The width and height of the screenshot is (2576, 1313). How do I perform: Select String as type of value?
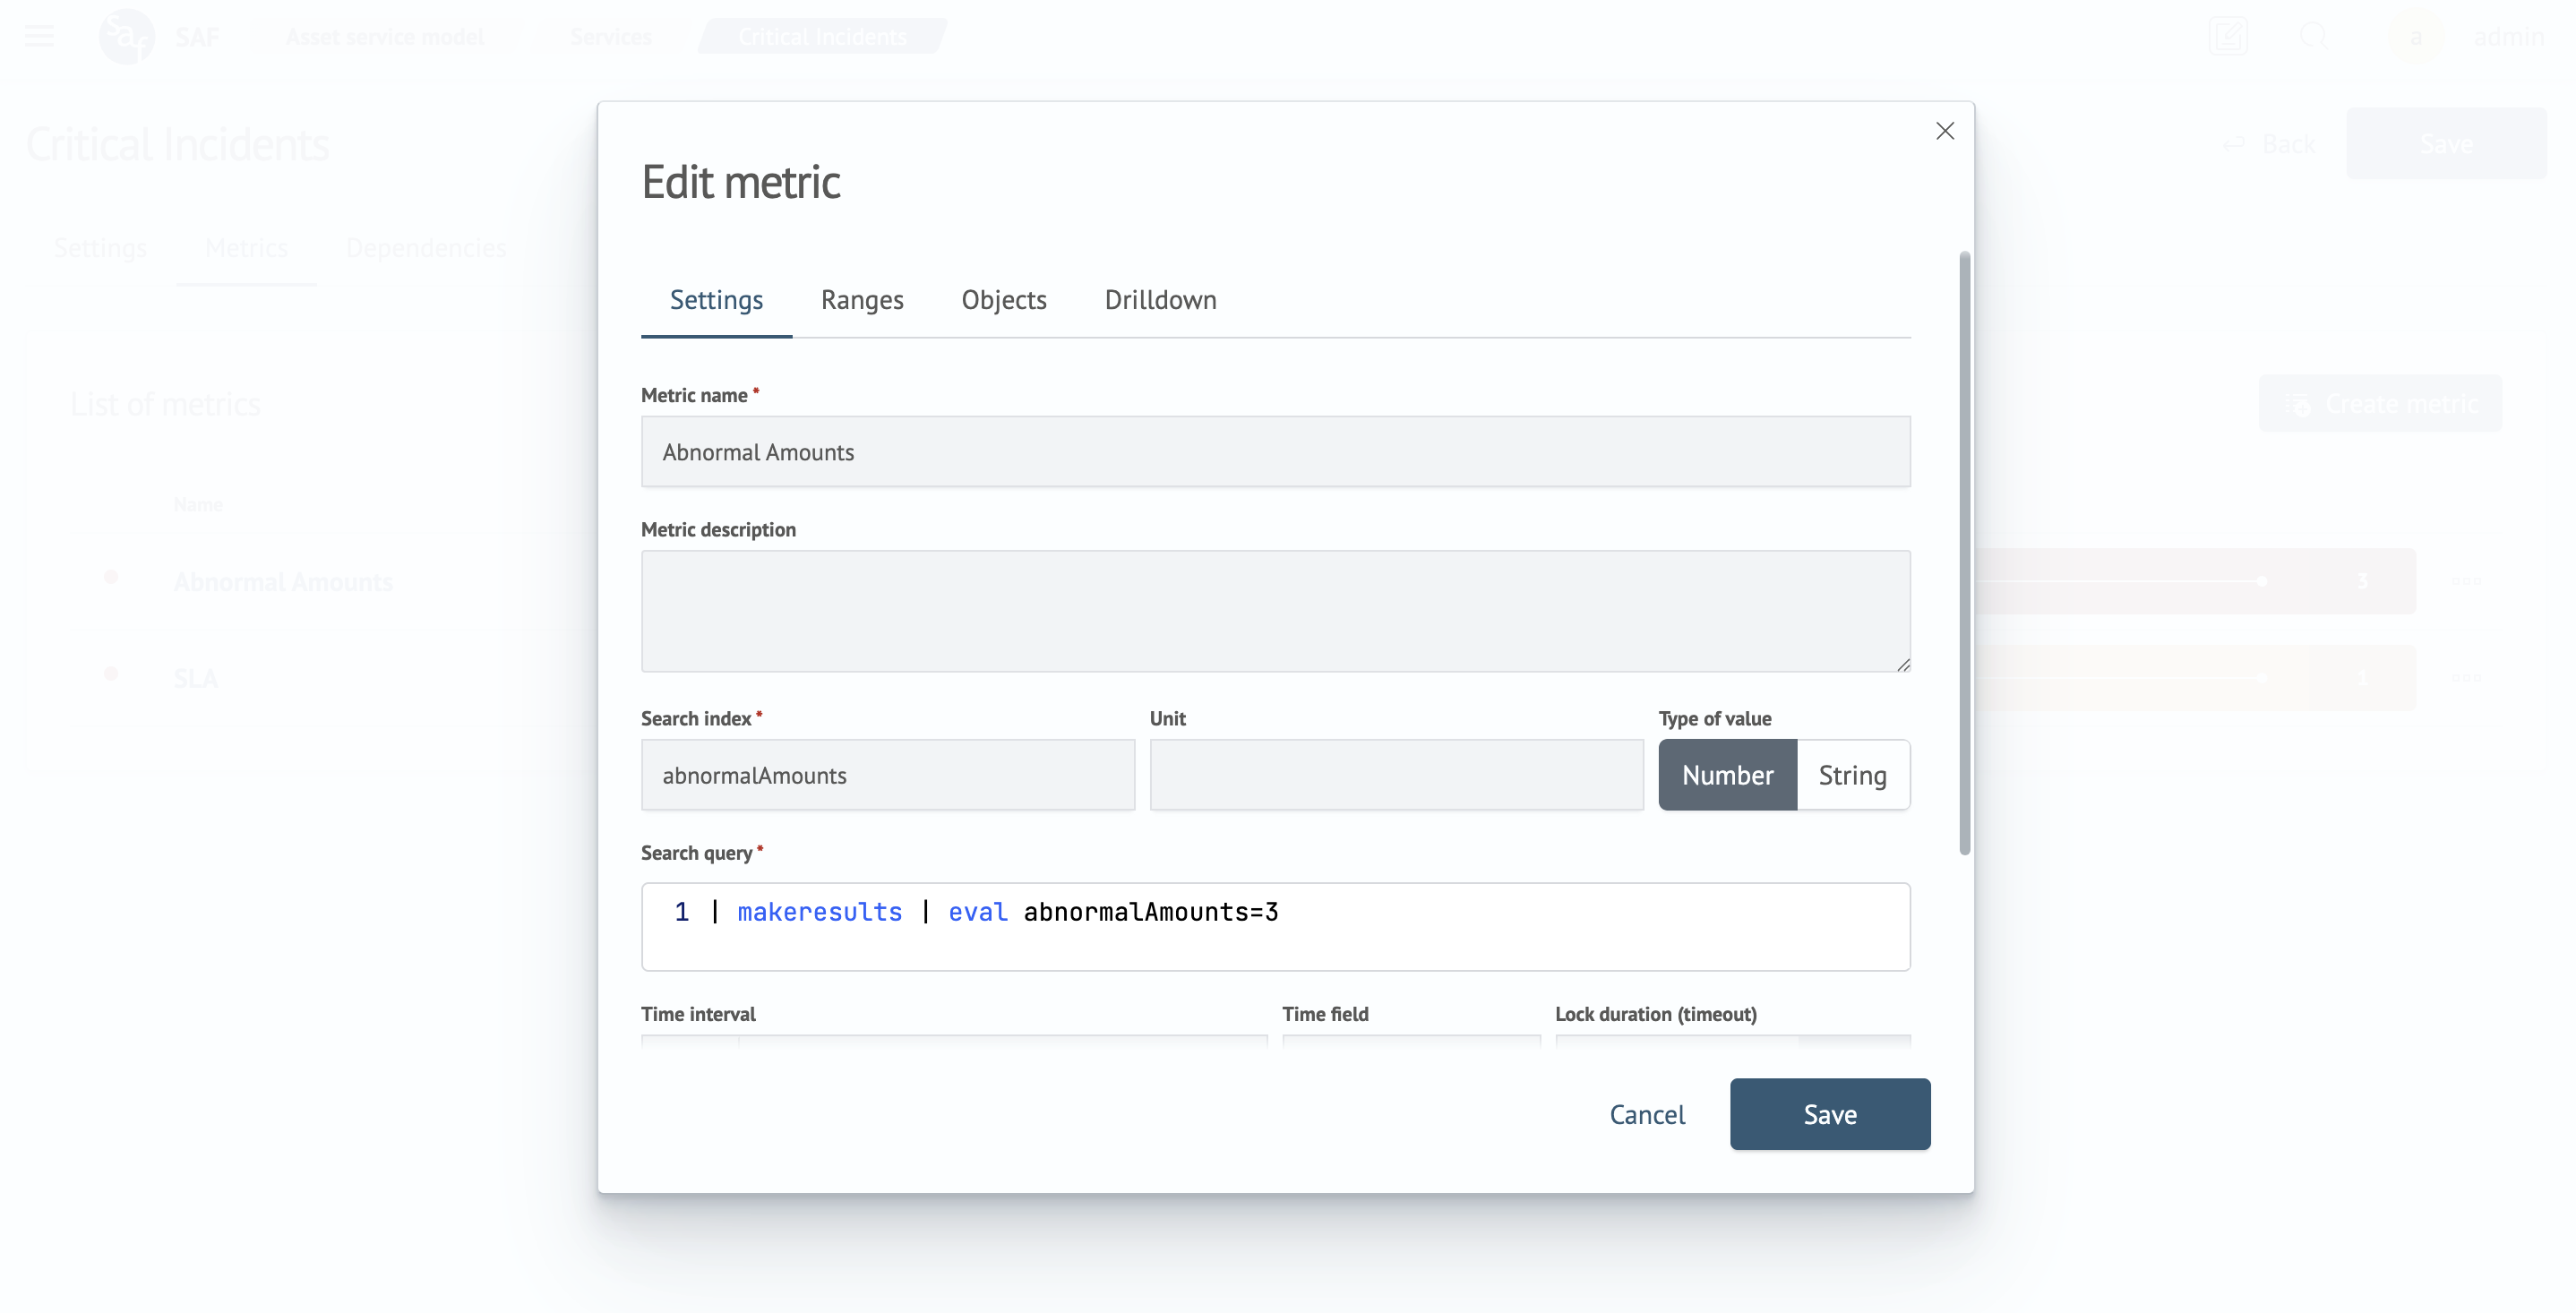coord(1853,775)
